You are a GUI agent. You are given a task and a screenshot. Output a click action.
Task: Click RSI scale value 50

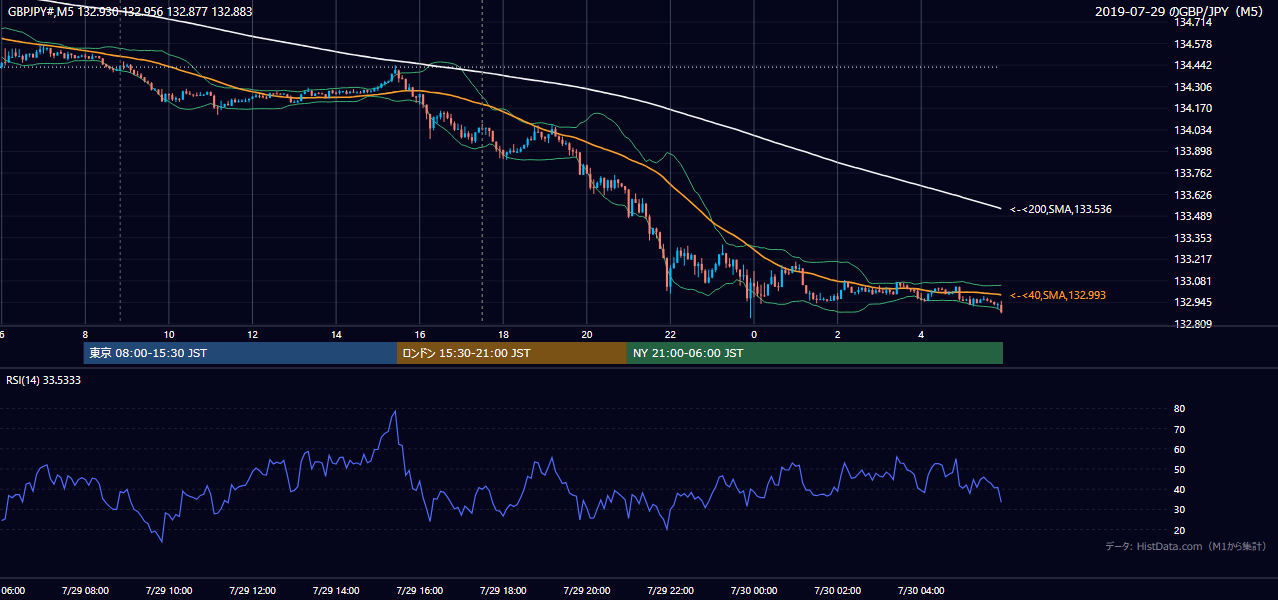(1179, 469)
